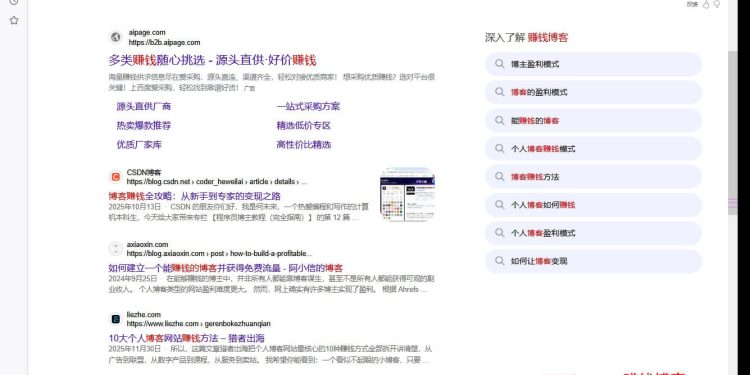
Task: Select related search 个人博客赚钱模式
Action: point(593,149)
